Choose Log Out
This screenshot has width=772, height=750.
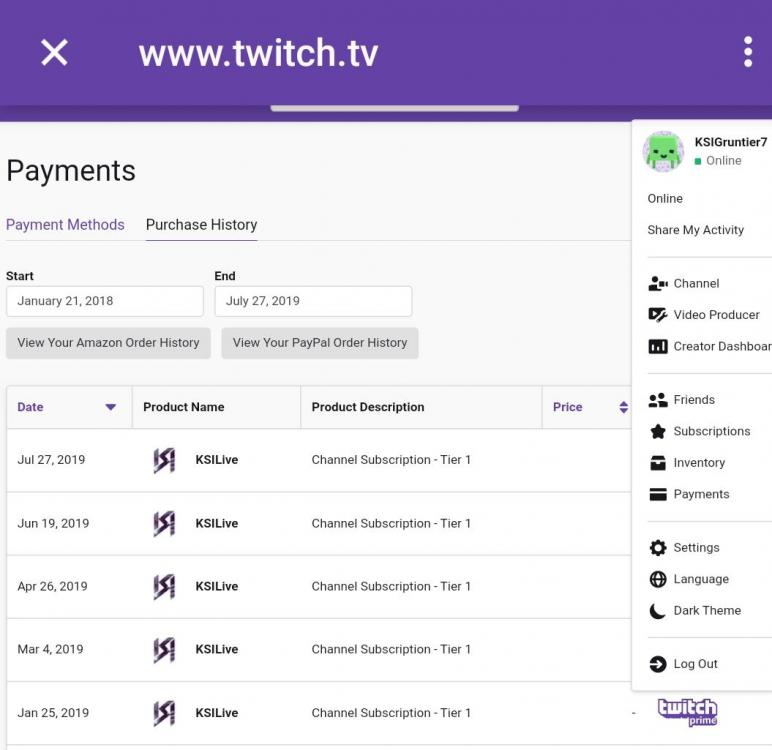tap(695, 664)
